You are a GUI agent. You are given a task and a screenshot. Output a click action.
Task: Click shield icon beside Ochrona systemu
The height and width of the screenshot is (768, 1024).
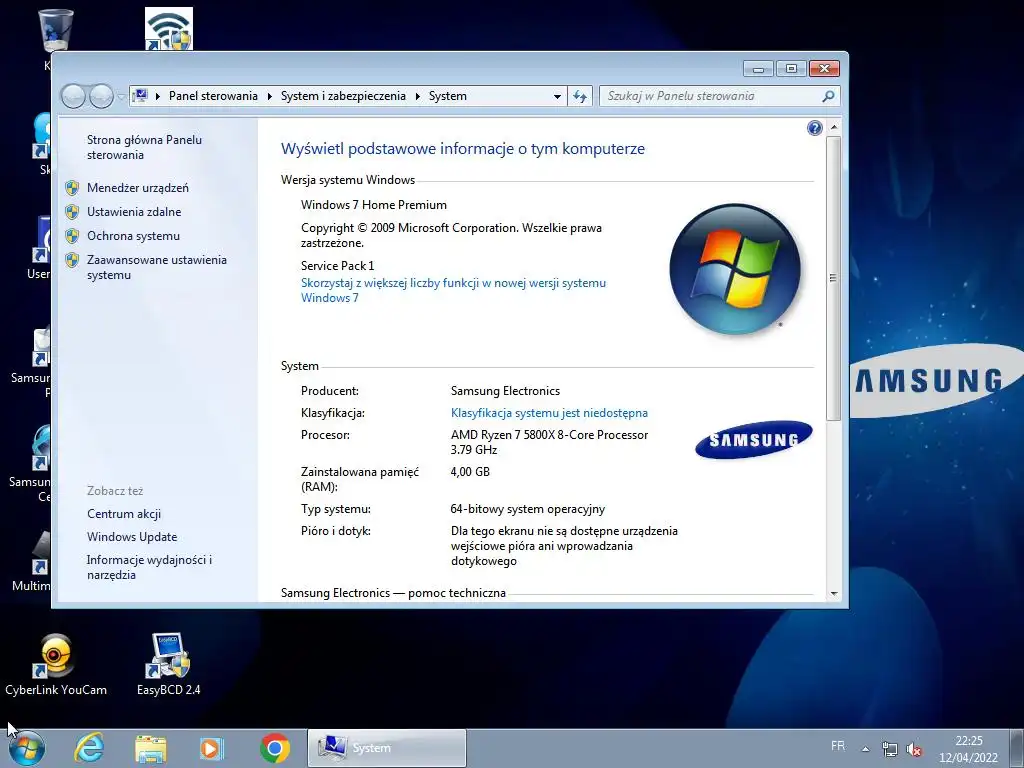click(72, 236)
